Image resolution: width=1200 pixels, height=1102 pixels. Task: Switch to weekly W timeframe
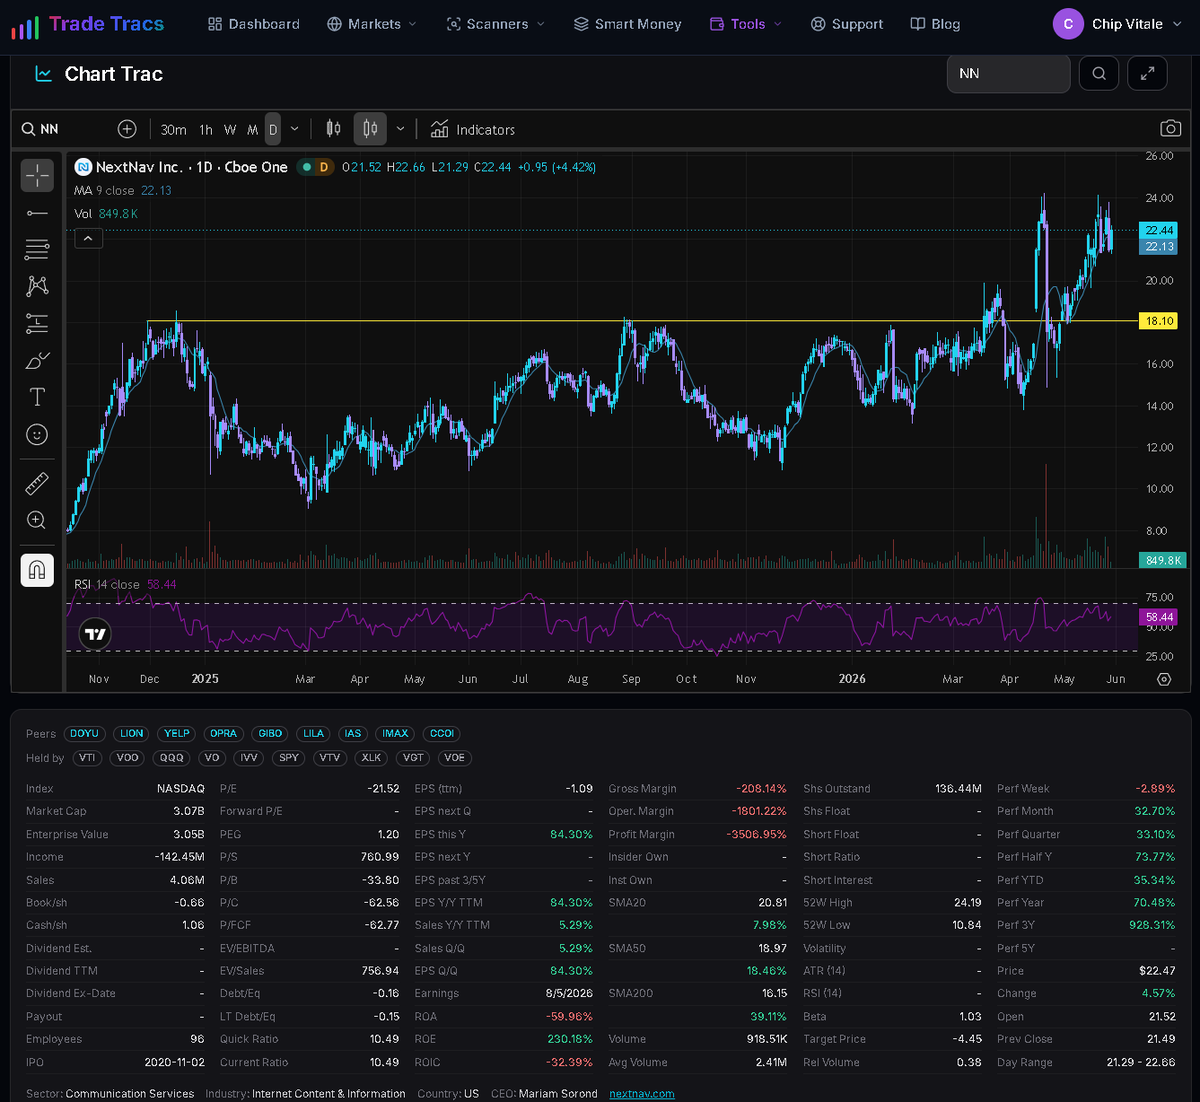click(230, 129)
